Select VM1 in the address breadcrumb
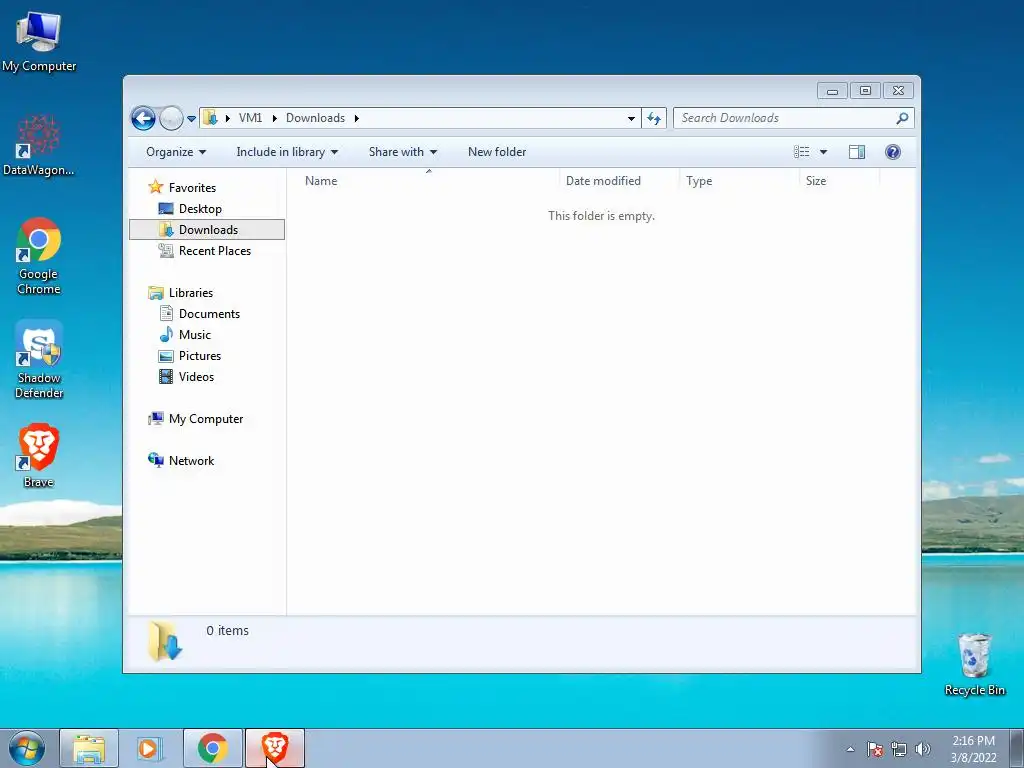 click(x=250, y=118)
